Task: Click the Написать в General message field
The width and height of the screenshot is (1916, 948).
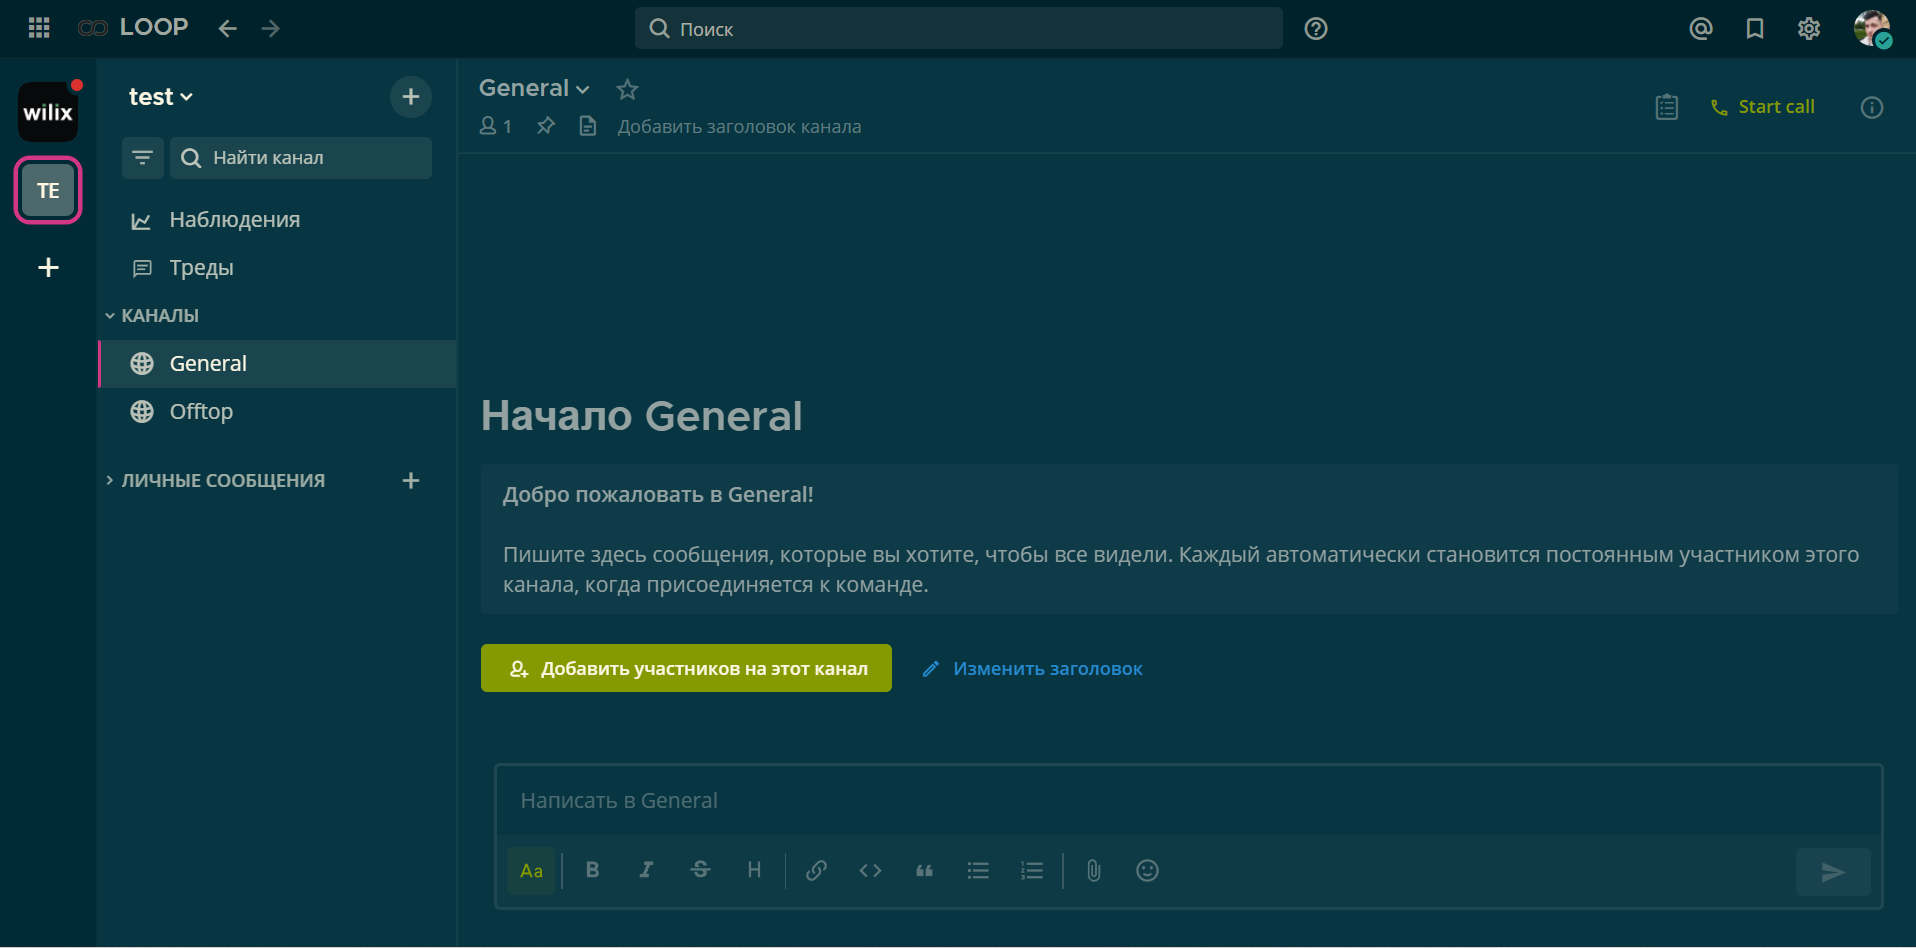Action: pyautogui.click(x=1186, y=800)
